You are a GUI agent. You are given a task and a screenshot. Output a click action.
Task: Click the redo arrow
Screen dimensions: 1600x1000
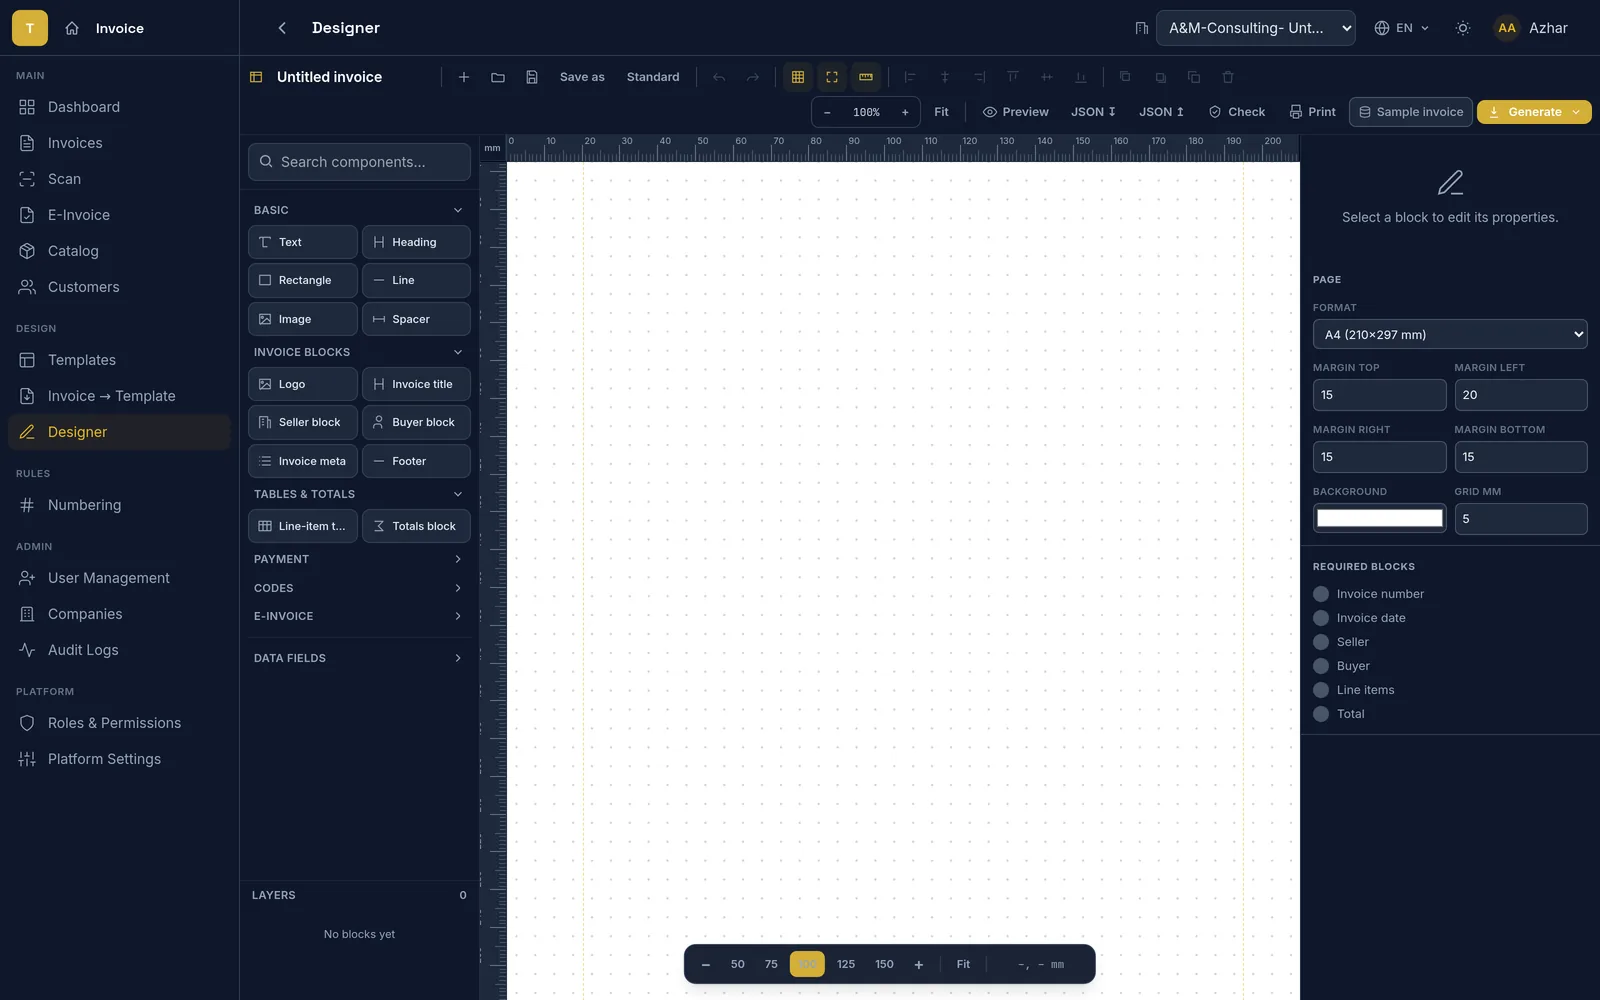pos(753,77)
